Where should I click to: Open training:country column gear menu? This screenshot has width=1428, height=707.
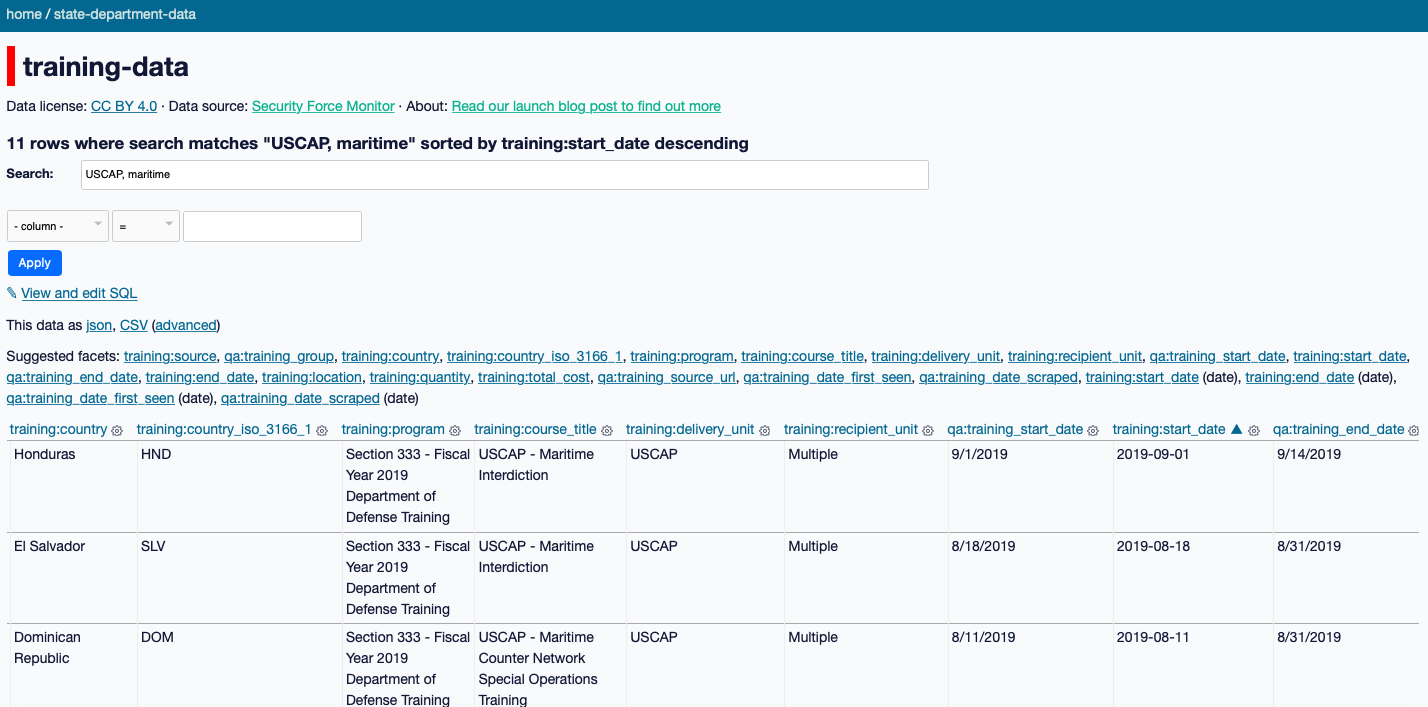click(x=117, y=431)
